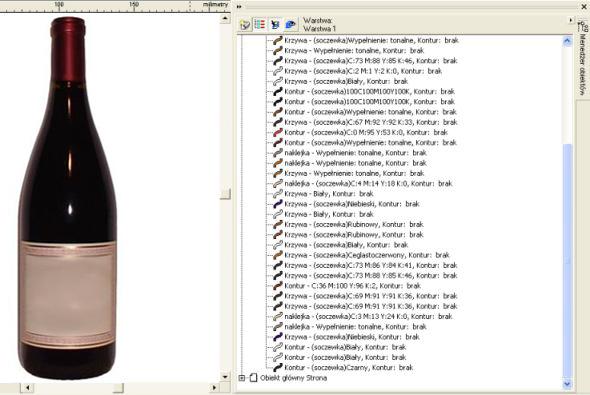This screenshot has width=590, height=395.
Task: Select the Kontur C:0 M:95 Y:53 red icon
Action: 277,132
